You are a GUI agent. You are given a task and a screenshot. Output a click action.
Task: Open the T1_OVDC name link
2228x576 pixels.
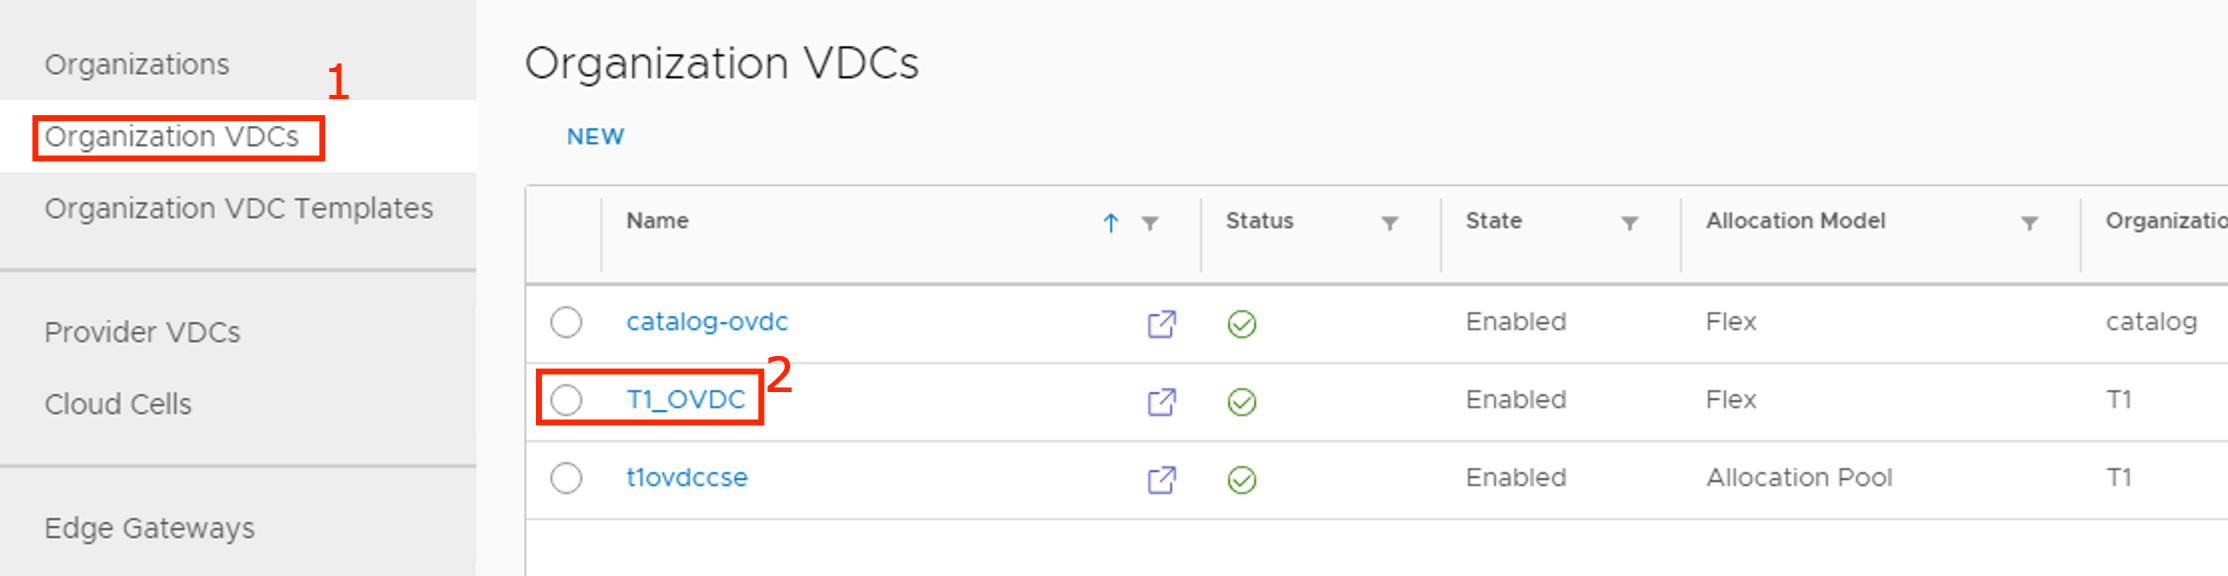686,400
